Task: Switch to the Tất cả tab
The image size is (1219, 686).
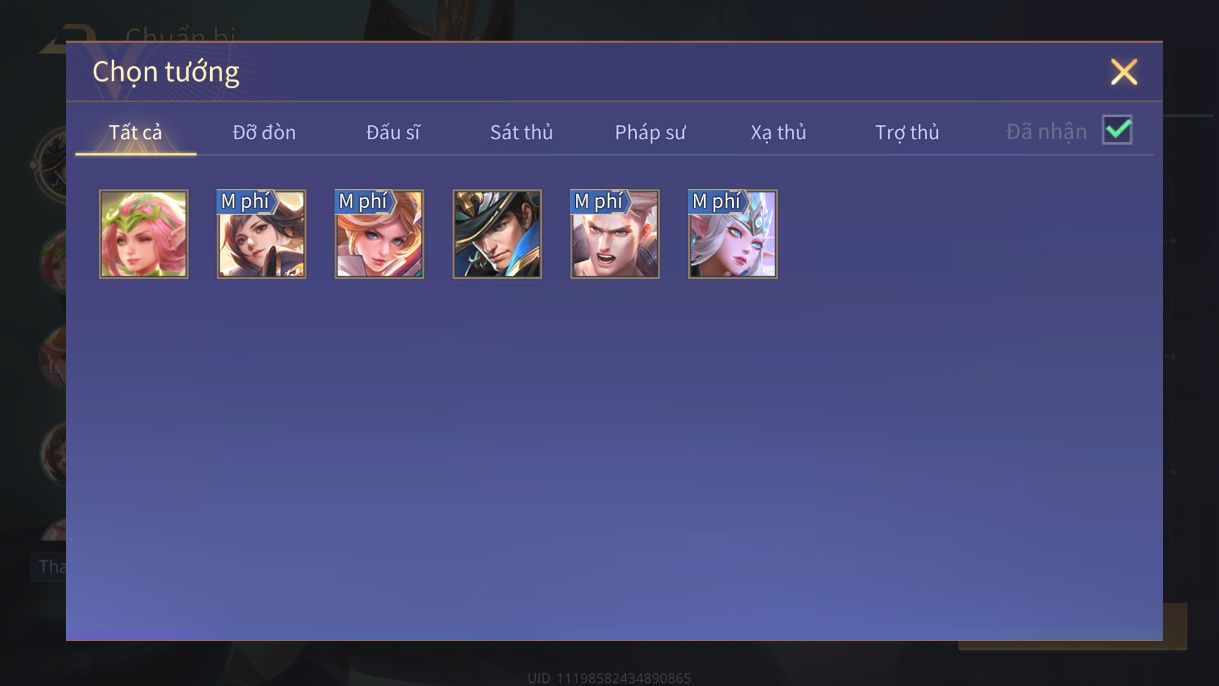Action: click(x=136, y=132)
